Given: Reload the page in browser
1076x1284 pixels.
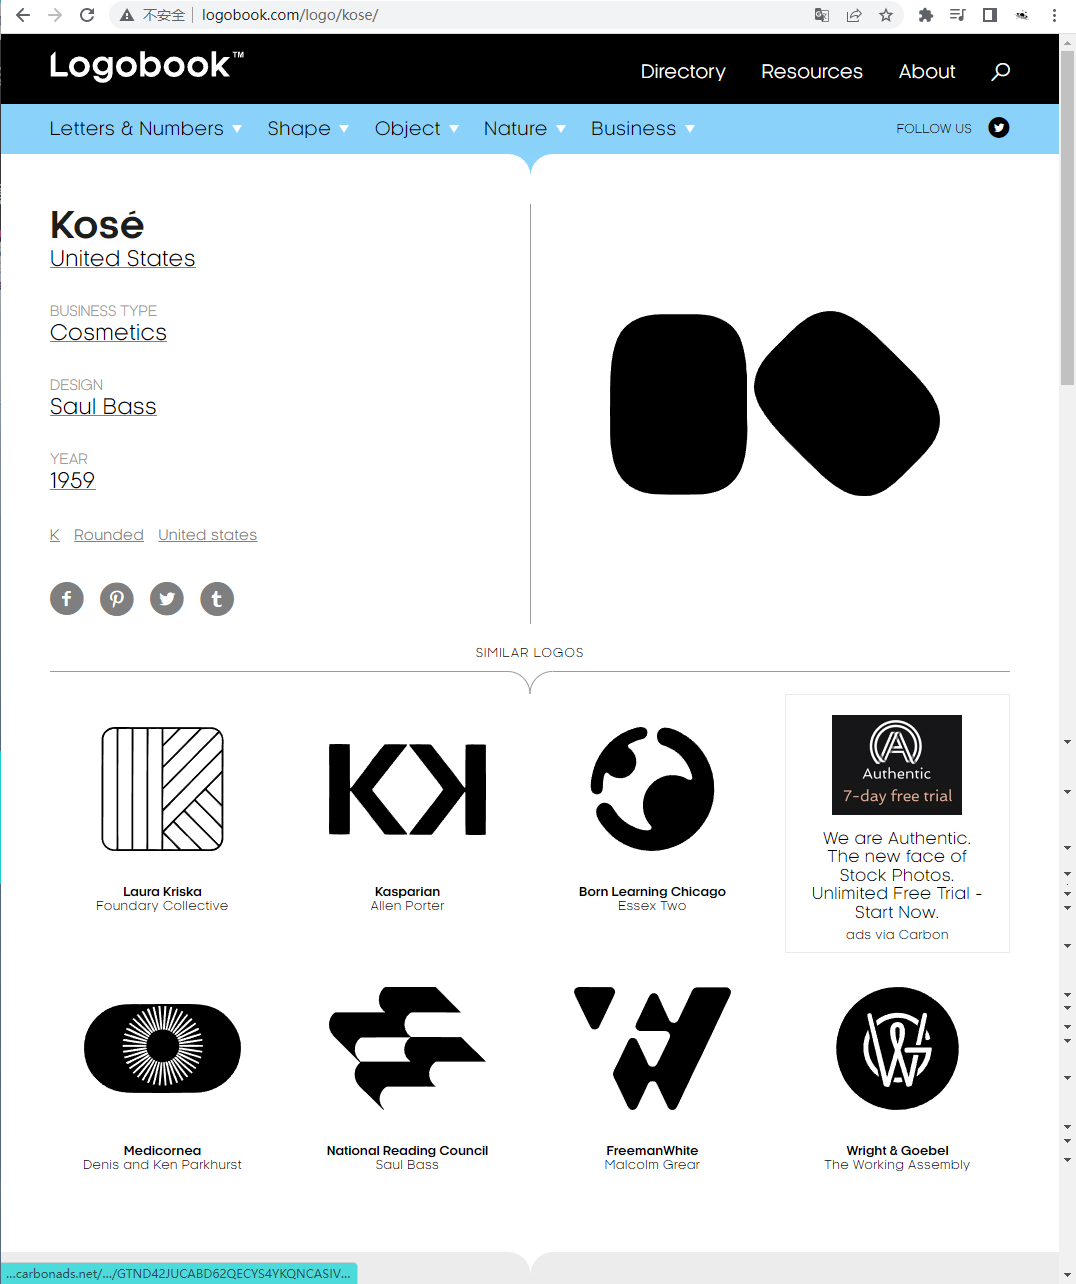Looking at the screenshot, I should 87,15.
